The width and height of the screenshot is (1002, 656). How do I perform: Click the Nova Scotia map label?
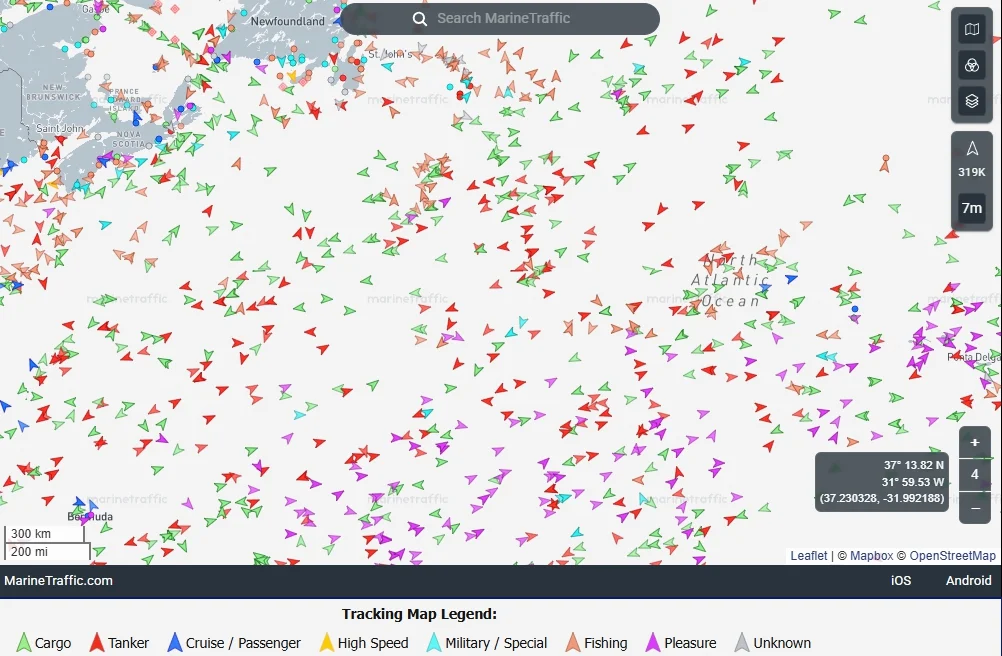point(130,139)
